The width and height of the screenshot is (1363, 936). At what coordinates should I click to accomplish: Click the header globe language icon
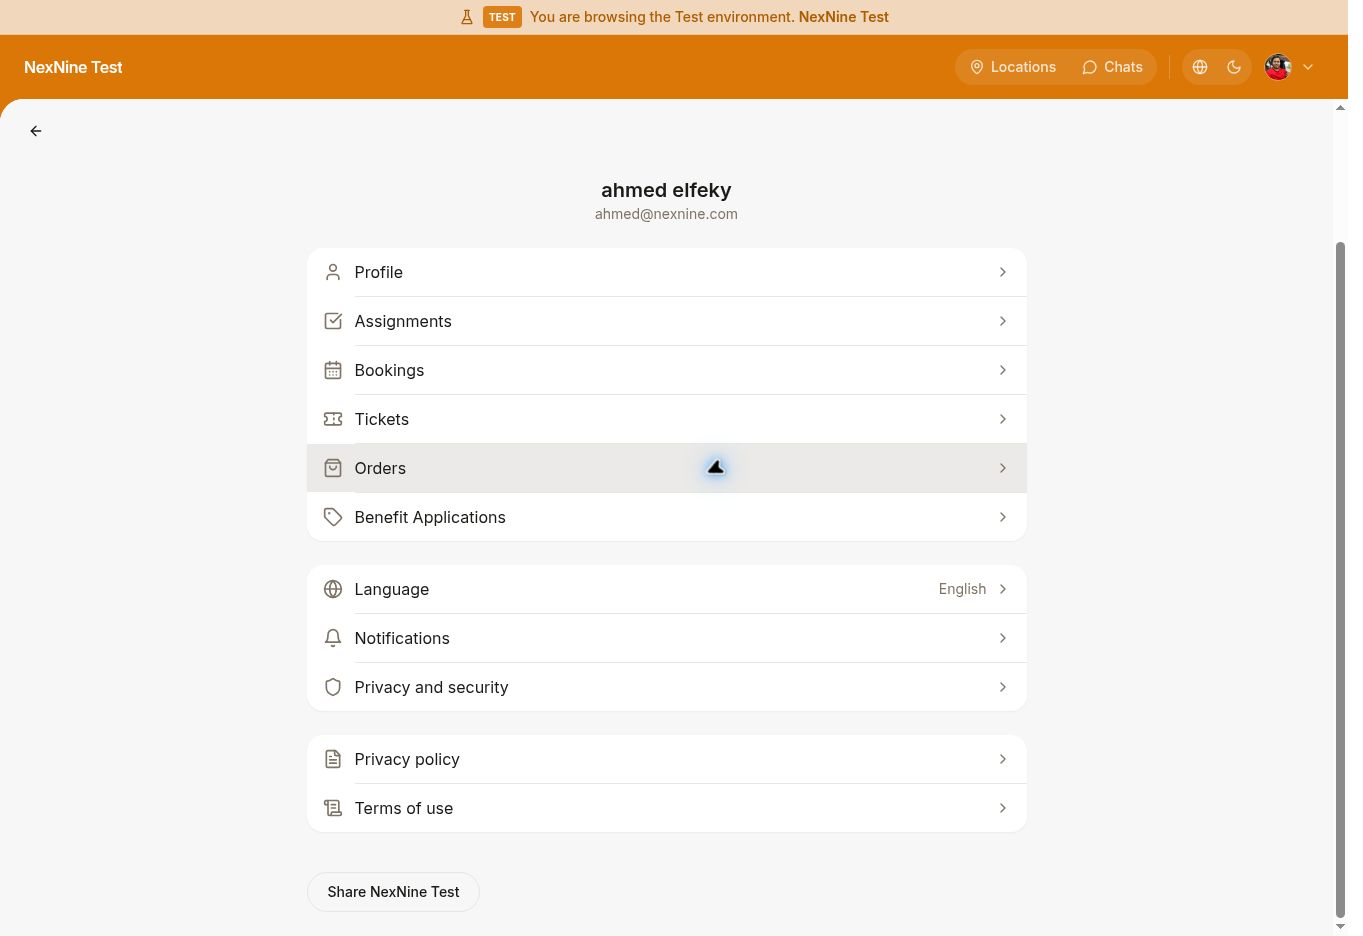point(1200,67)
